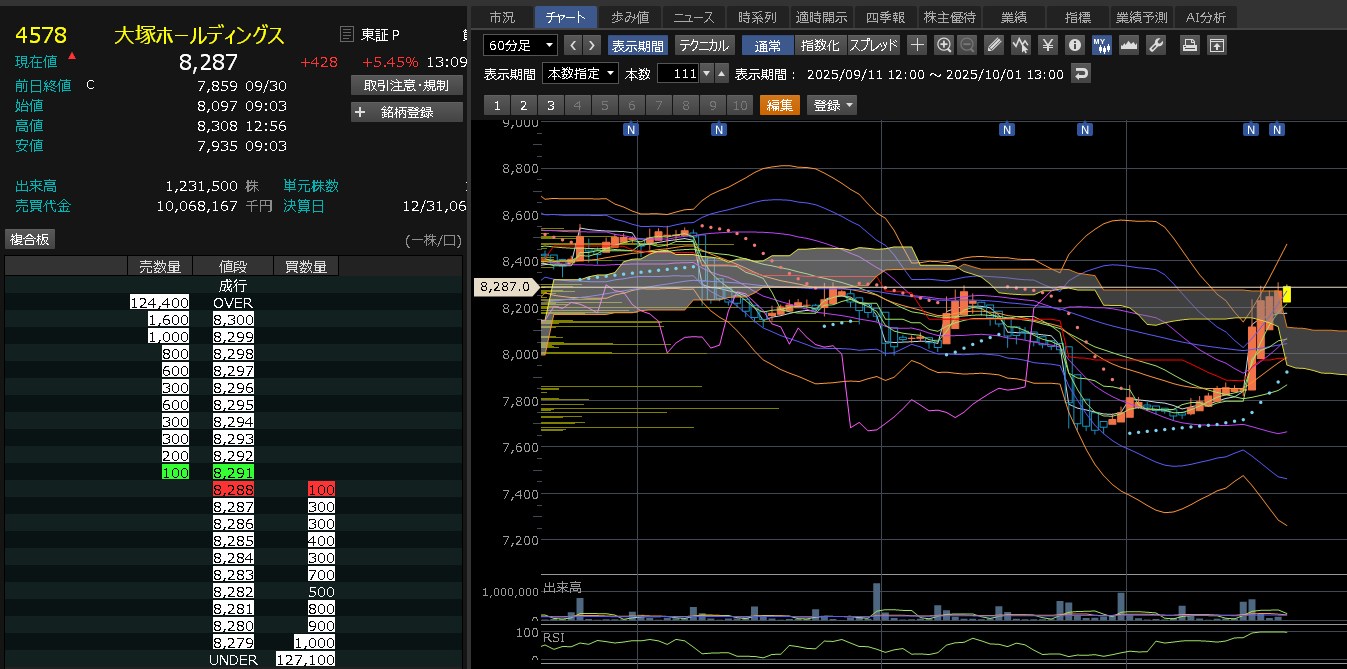
Task: Open the 登録 dropdown menu
Action: point(833,105)
